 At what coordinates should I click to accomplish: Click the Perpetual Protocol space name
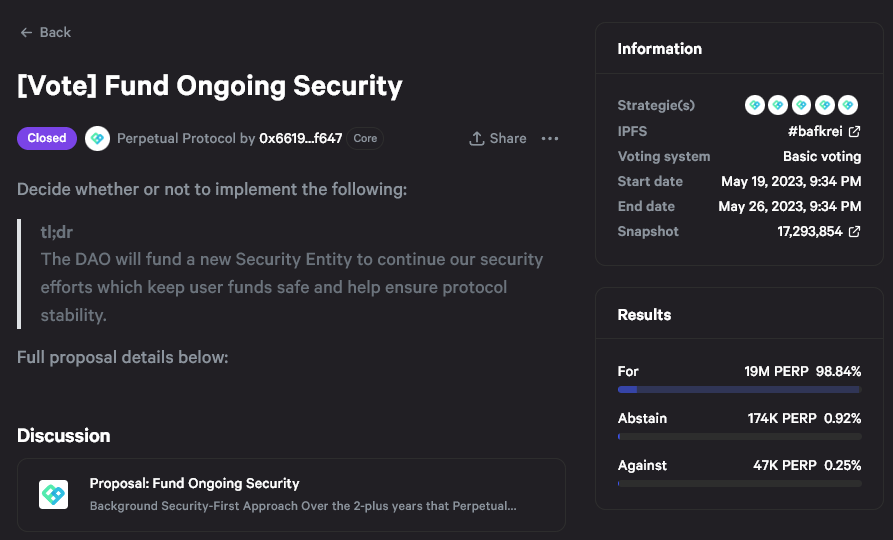[x=176, y=138]
